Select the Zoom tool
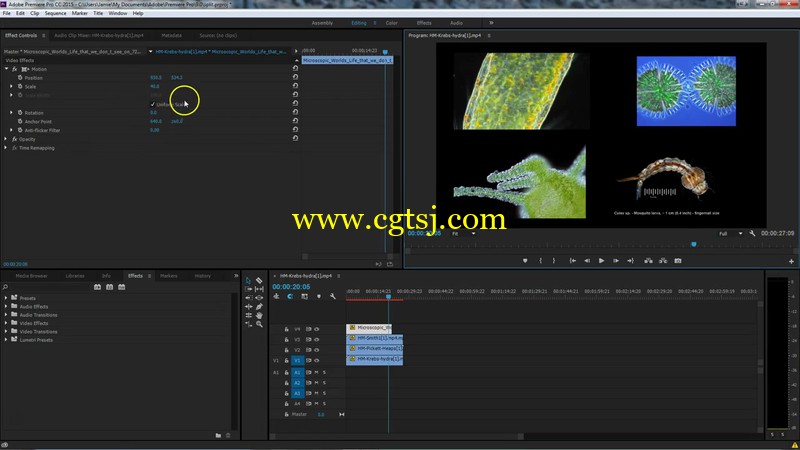 tap(259, 324)
